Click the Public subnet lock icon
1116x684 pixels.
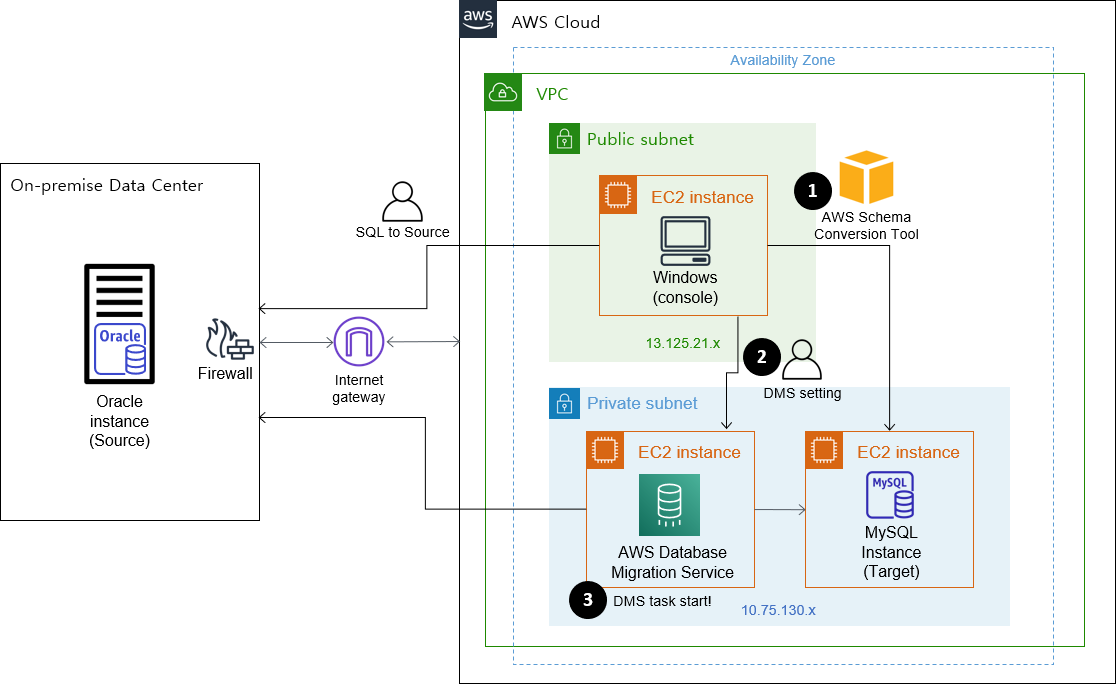tap(564, 139)
